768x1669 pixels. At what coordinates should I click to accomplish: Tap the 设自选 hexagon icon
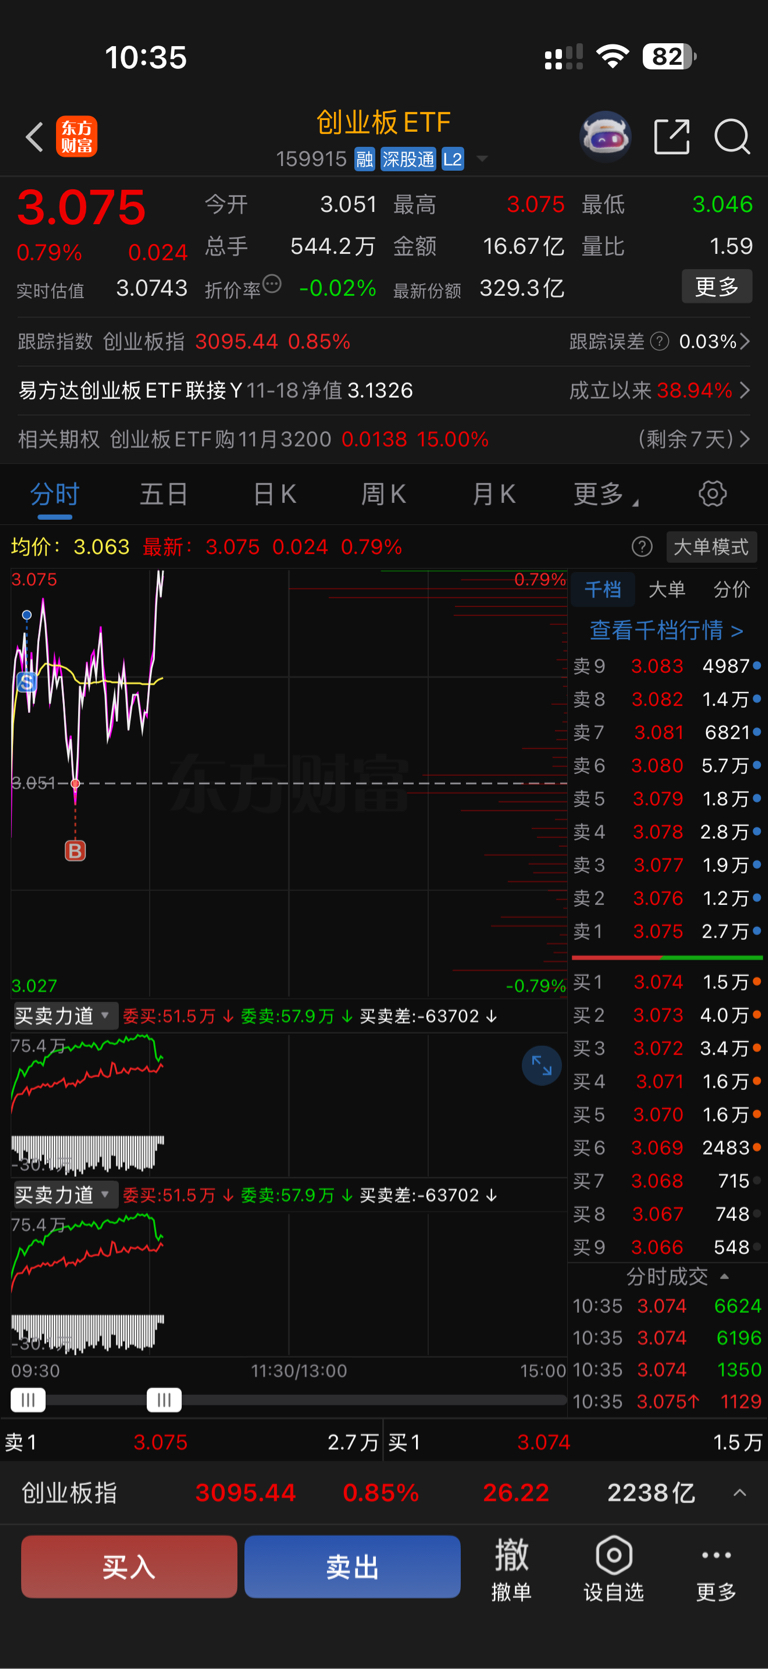[x=613, y=1555]
